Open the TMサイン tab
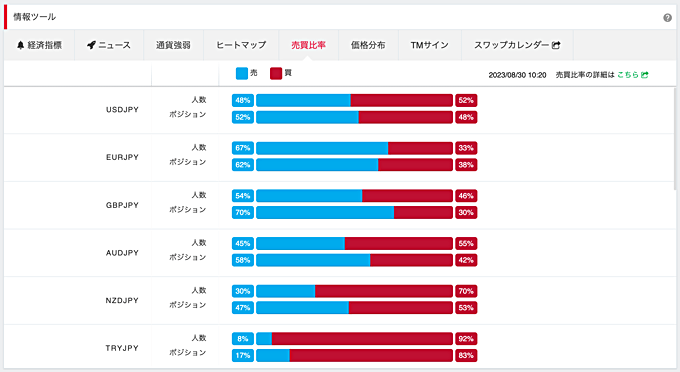This screenshot has width=680, height=372. point(430,45)
